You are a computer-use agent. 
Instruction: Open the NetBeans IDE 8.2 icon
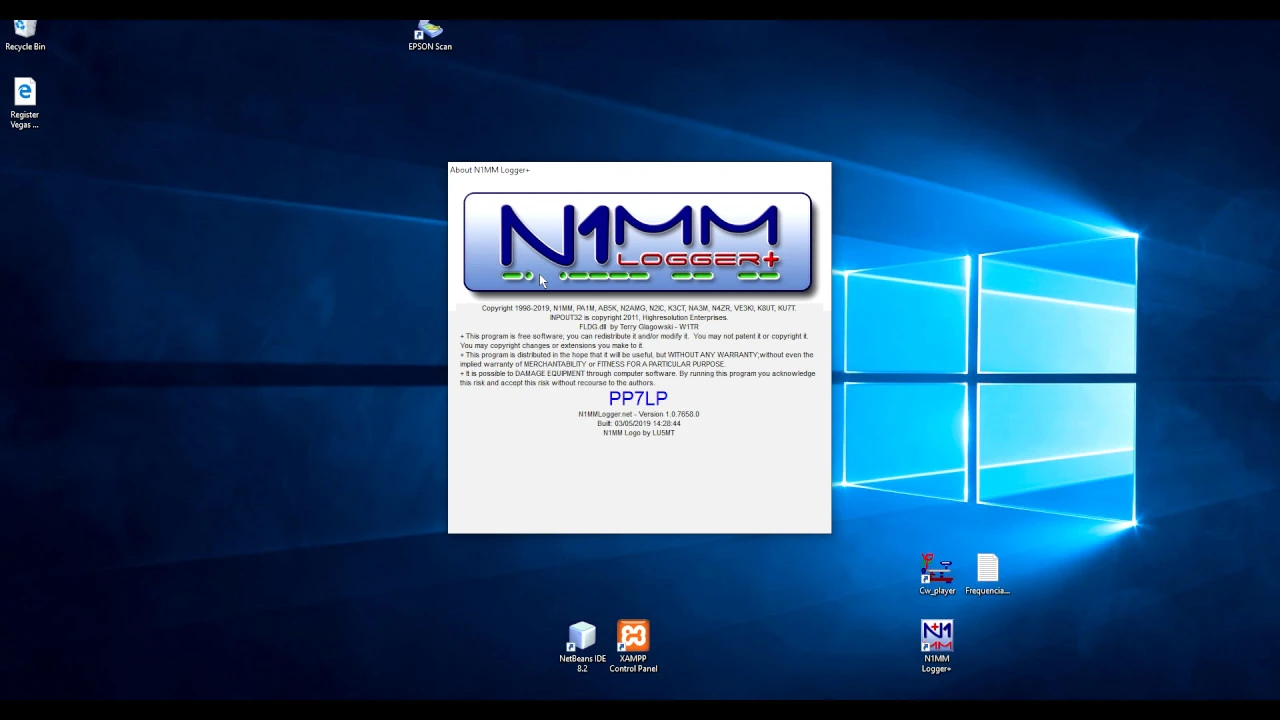coord(582,647)
